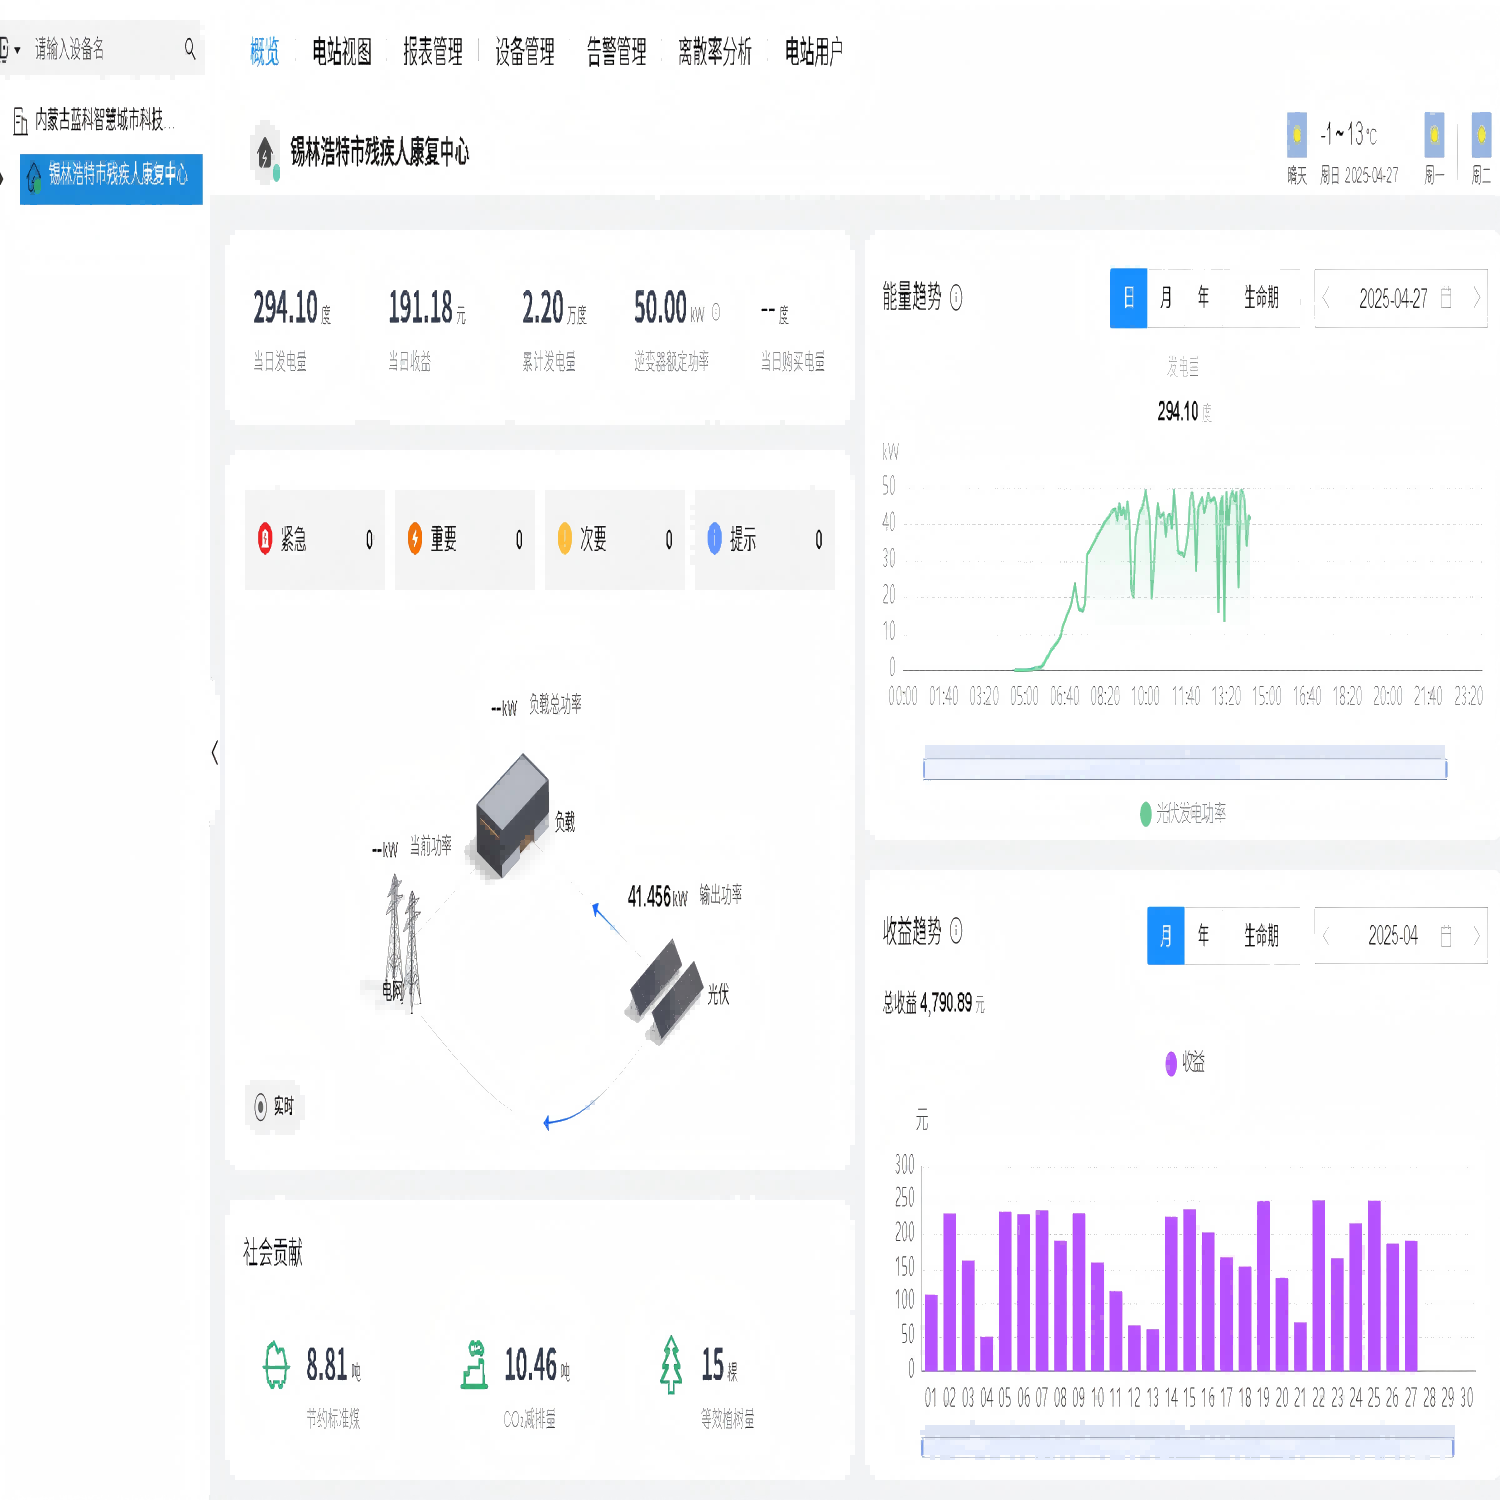Select lifetime view in revenue trend
Viewport: 1500px width, 1500px height.
click(x=1261, y=936)
